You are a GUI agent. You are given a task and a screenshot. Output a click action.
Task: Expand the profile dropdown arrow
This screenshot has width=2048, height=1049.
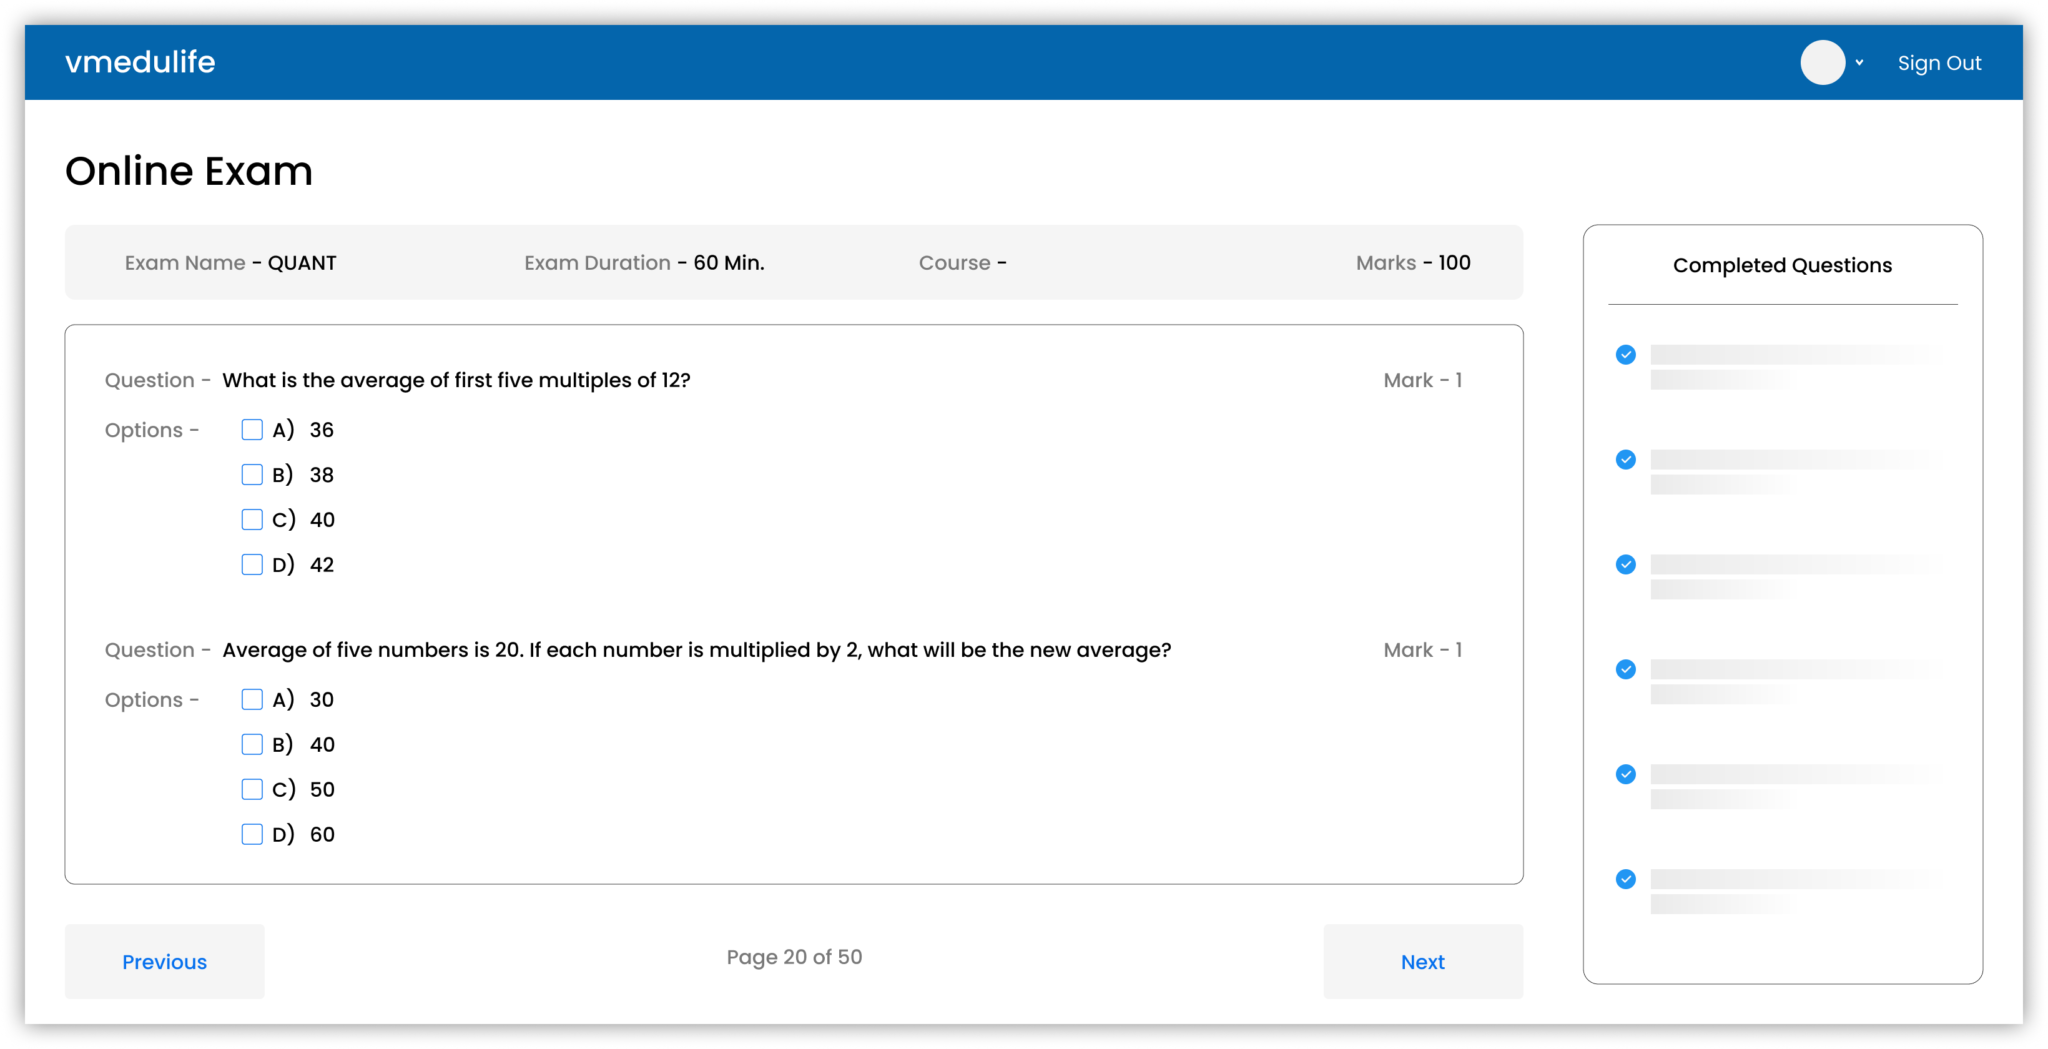[x=1859, y=62]
